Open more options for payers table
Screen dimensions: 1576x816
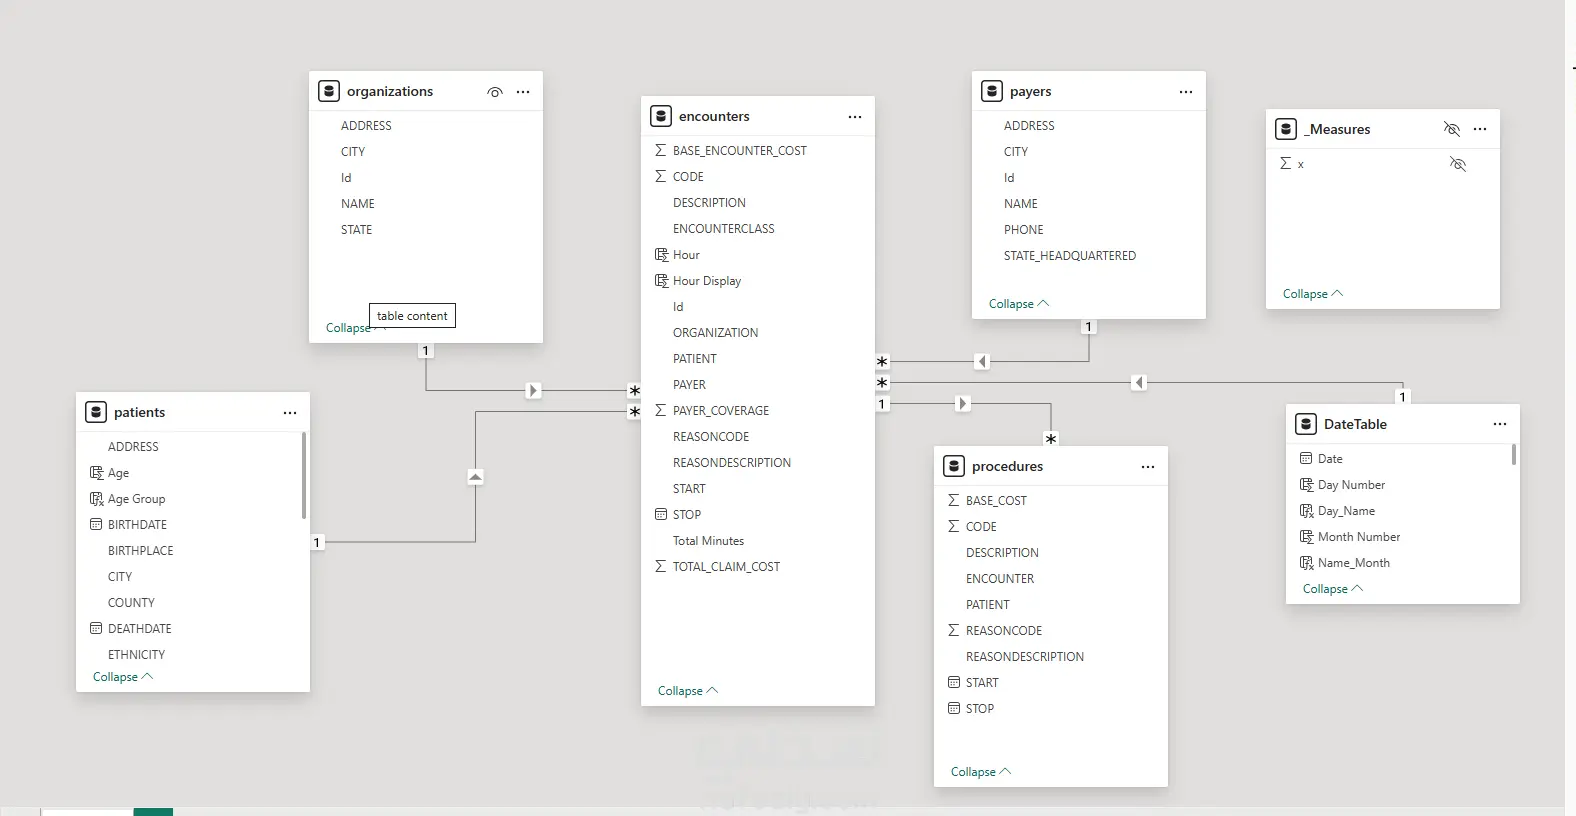click(x=1186, y=92)
